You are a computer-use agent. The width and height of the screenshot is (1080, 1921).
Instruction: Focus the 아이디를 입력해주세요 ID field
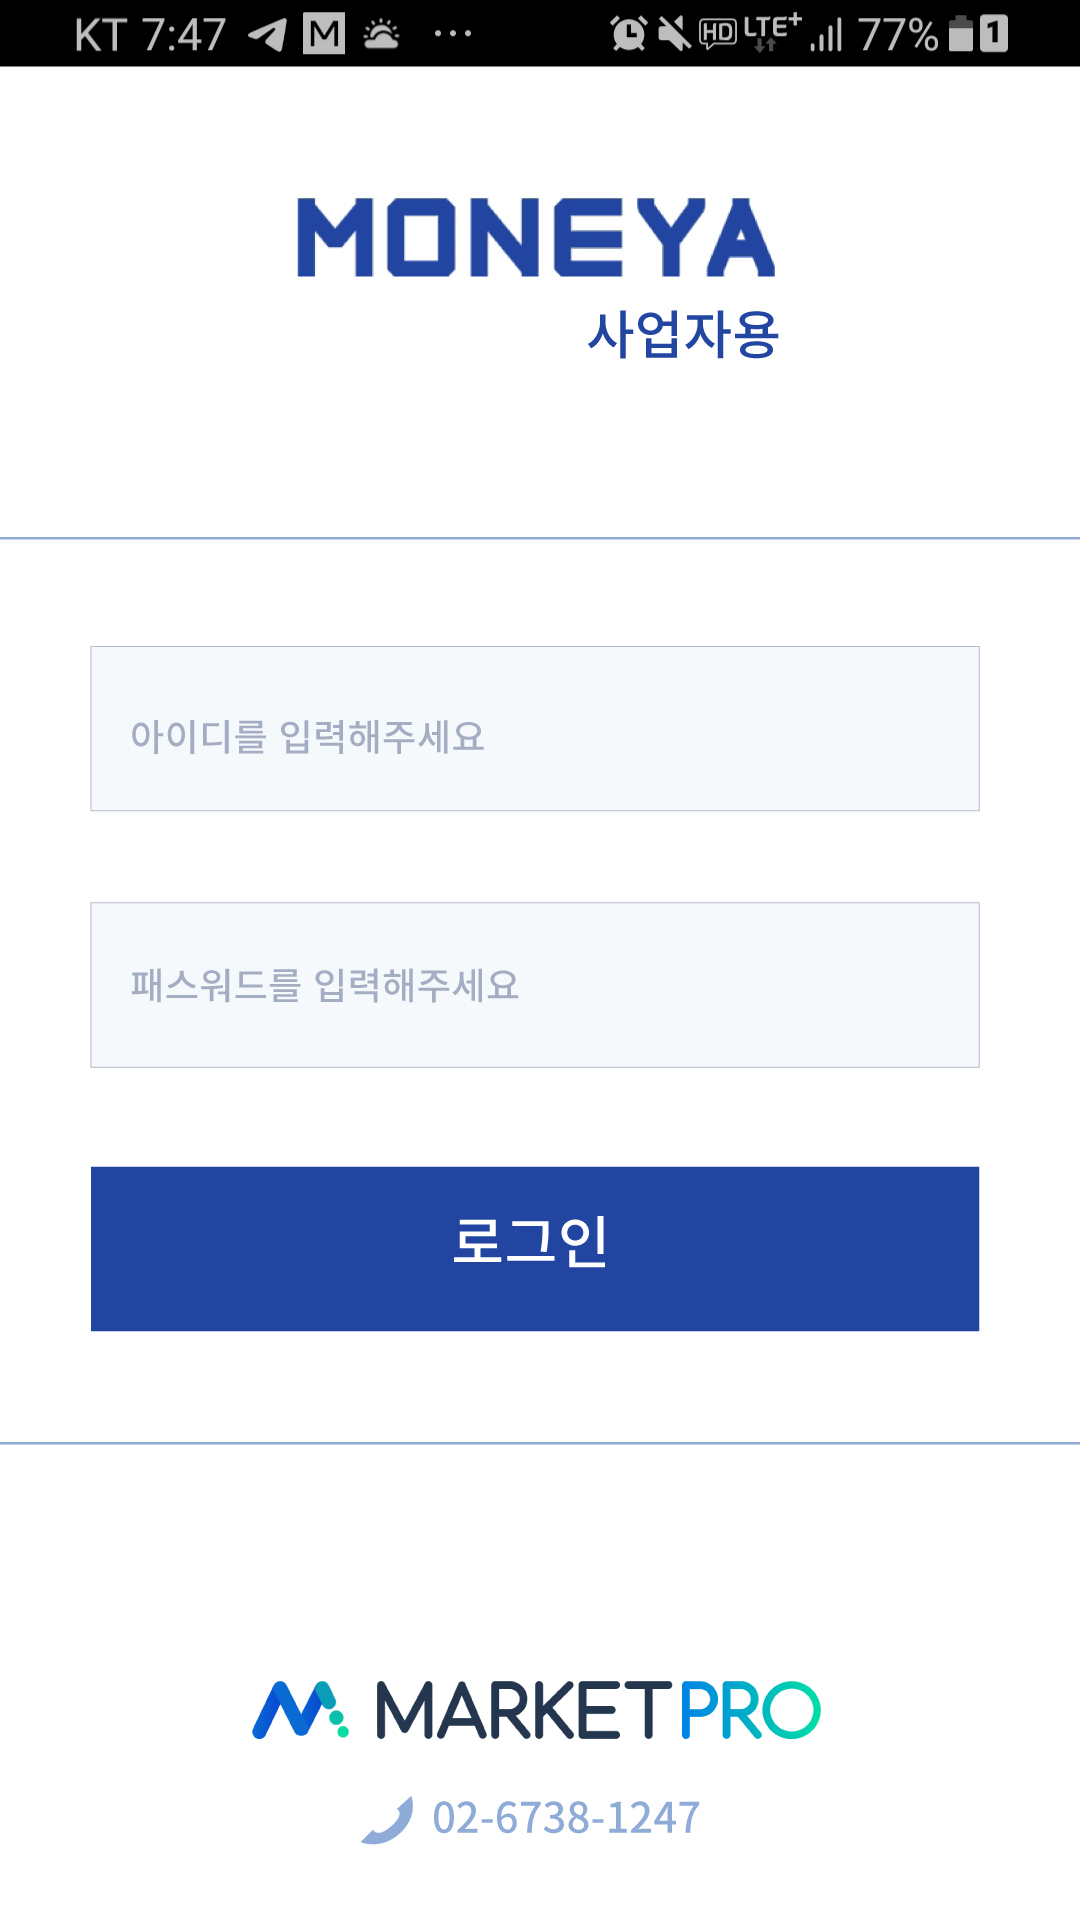pos(535,729)
